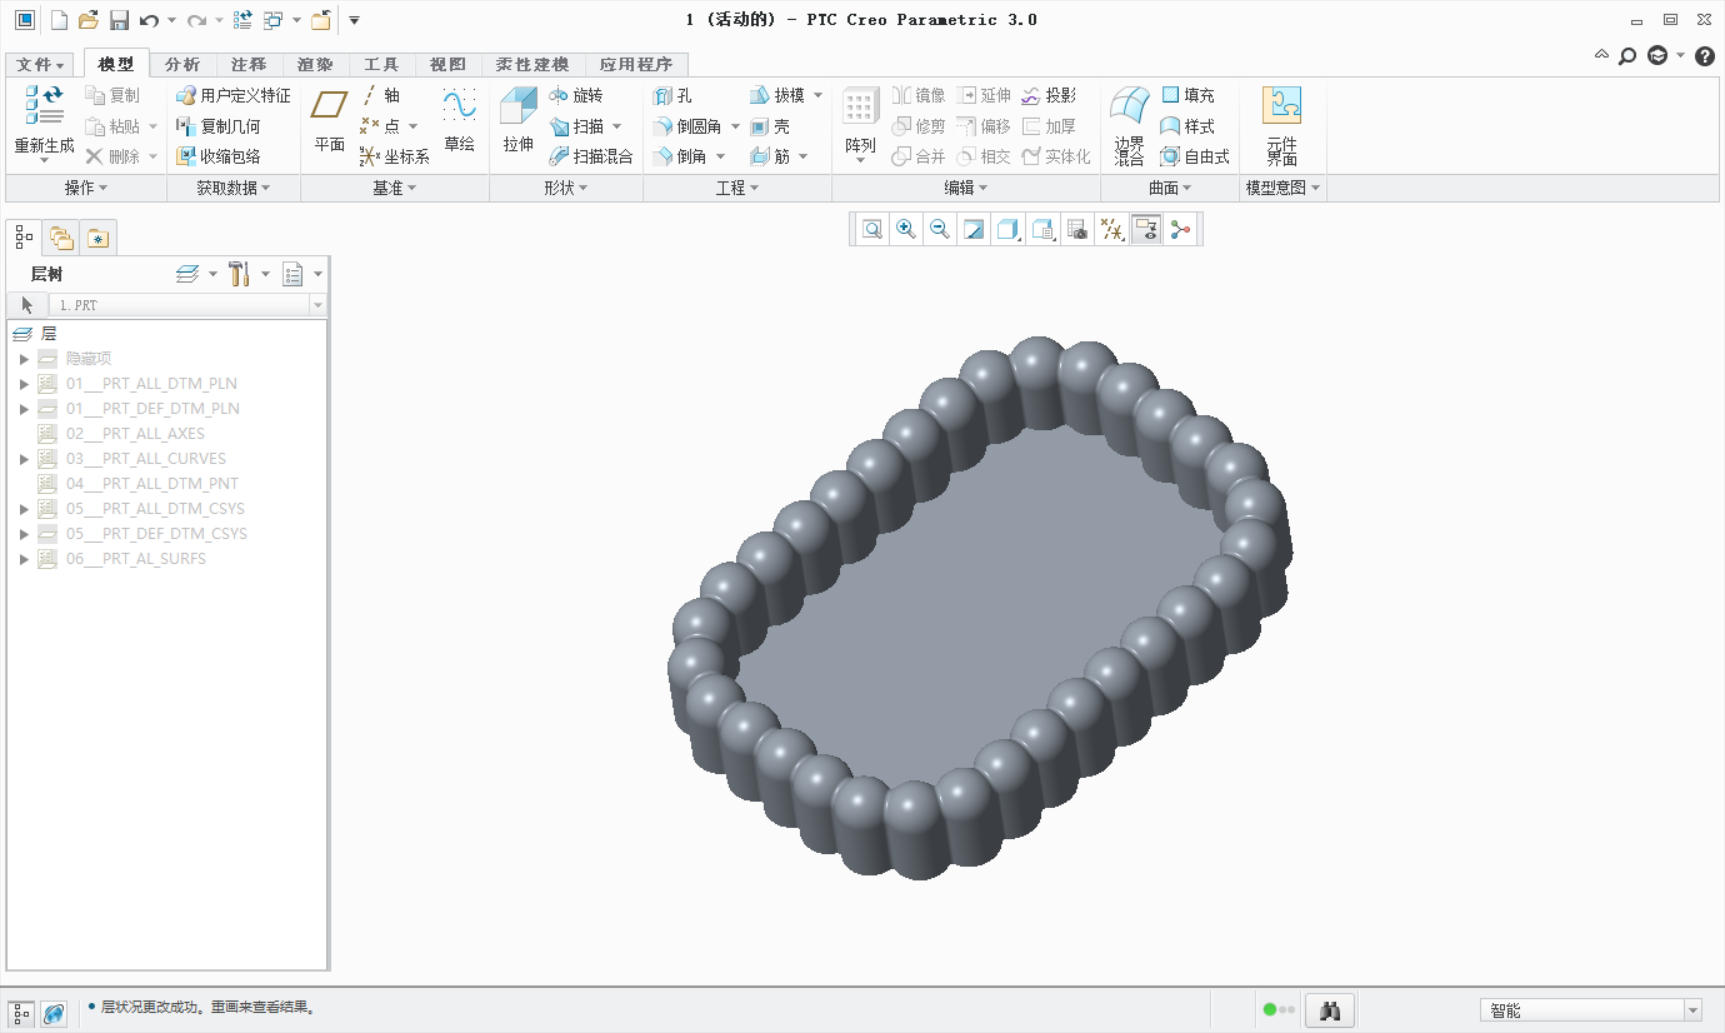Click the Draft (拔模) tool
Viewport: 1725px width, 1033px height.
(x=777, y=95)
